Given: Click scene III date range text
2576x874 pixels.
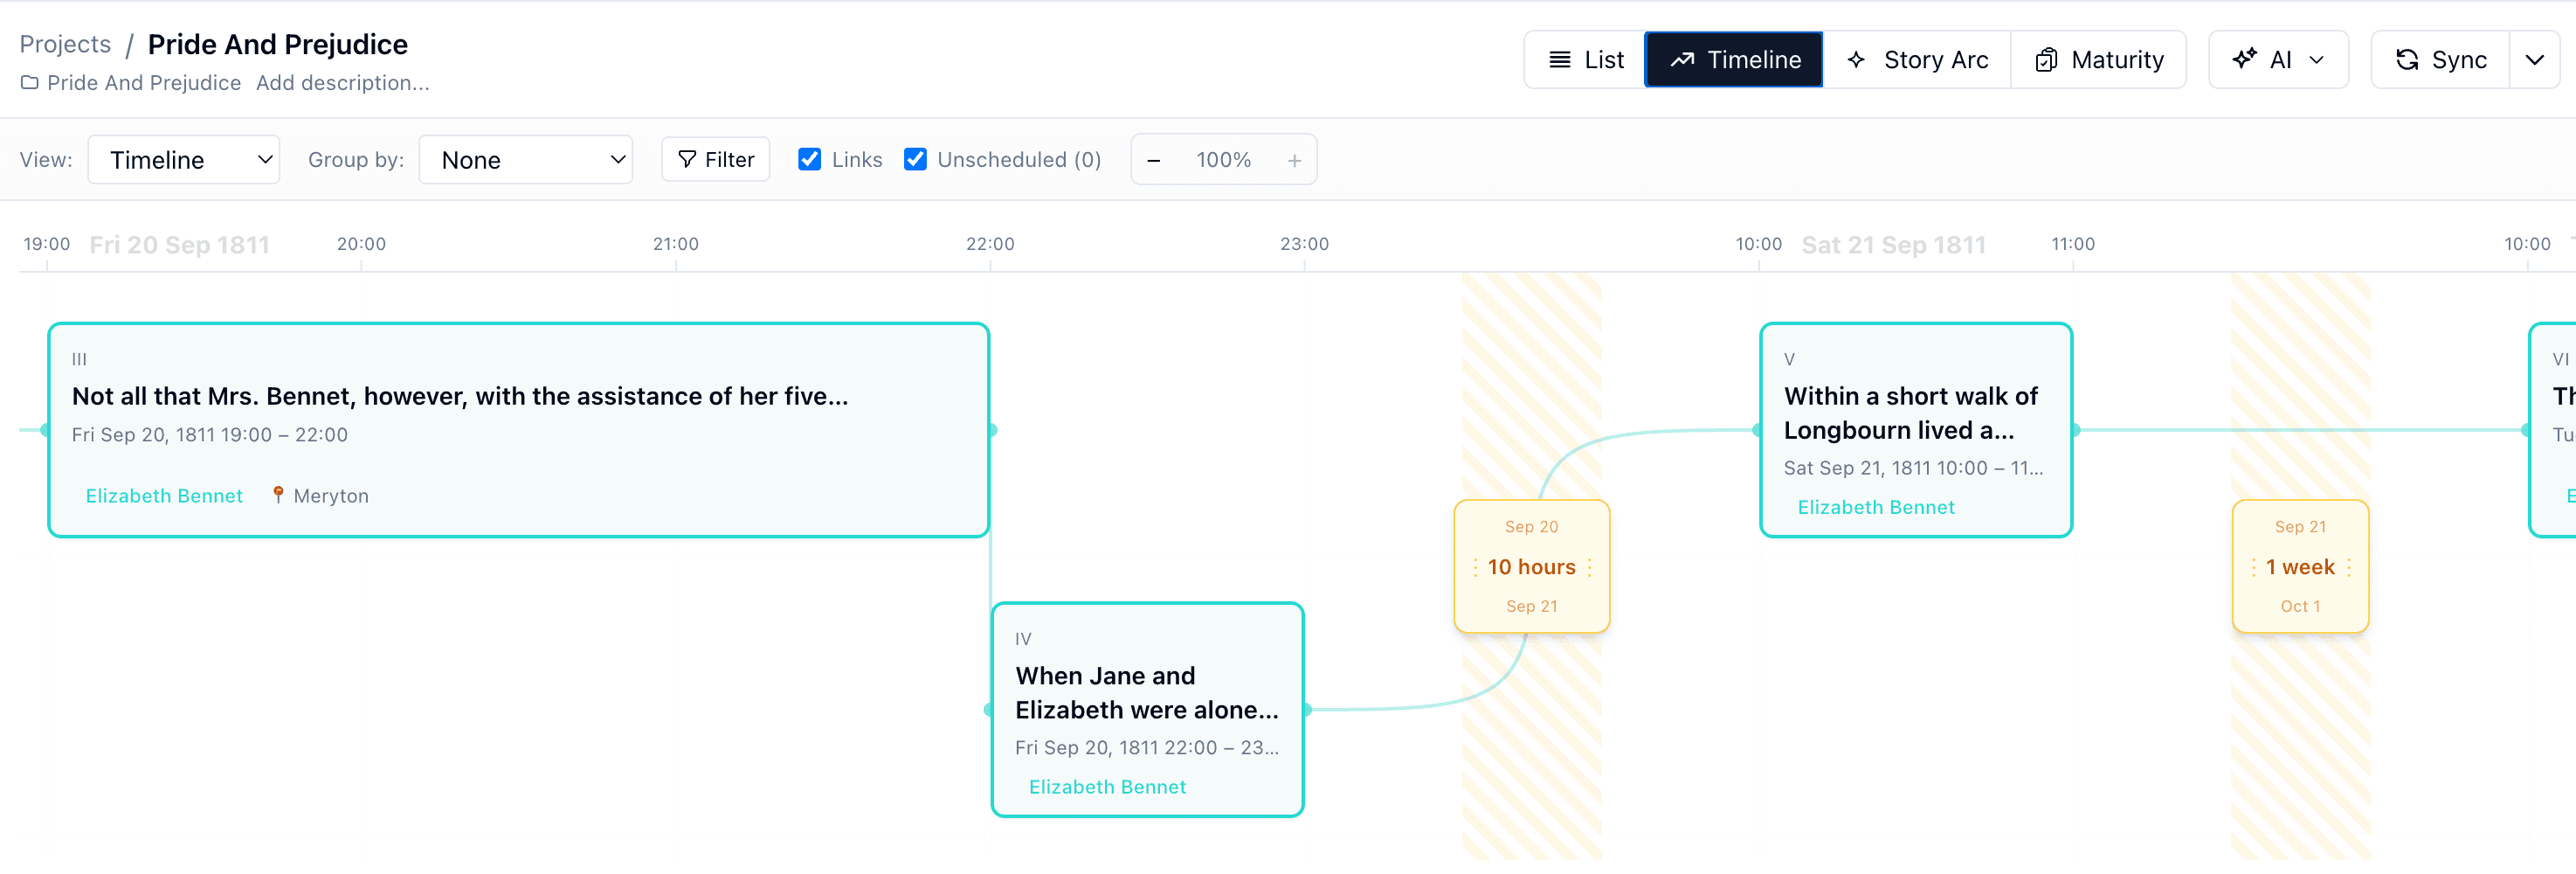Looking at the screenshot, I should [210, 435].
